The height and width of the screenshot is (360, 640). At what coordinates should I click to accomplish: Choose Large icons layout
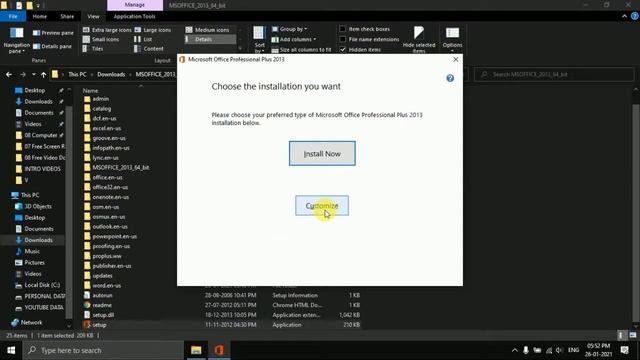[153, 30]
